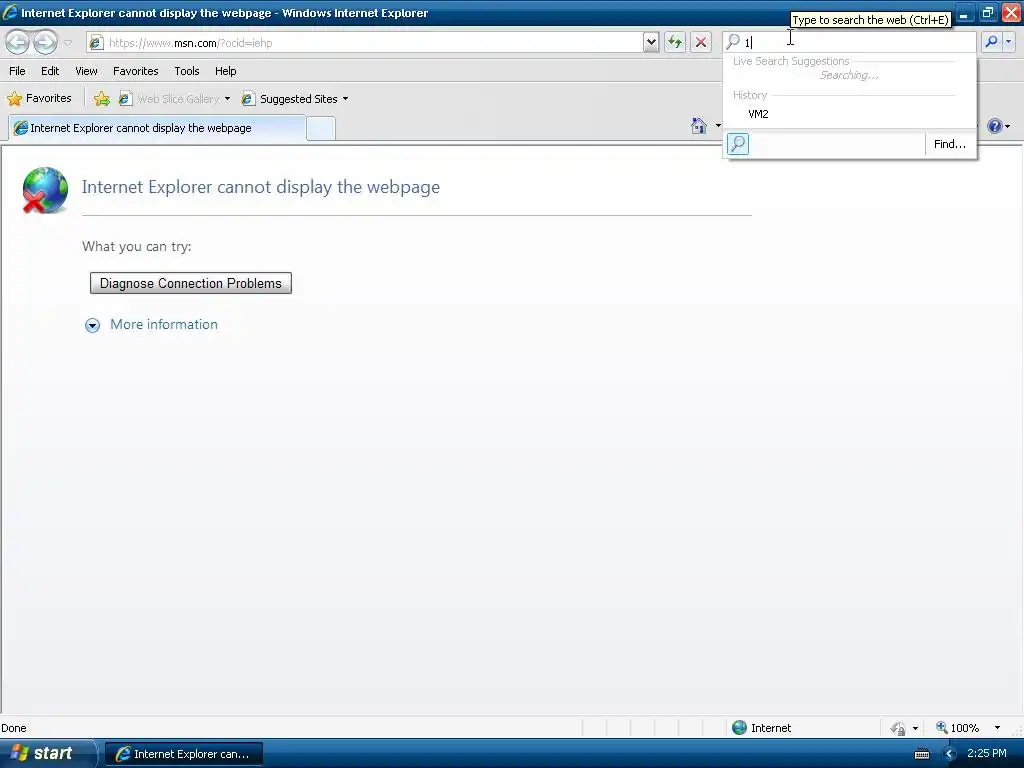Click the Web Slice Gallery link
This screenshot has height=768, width=1024.
pyautogui.click(x=170, y=99)
